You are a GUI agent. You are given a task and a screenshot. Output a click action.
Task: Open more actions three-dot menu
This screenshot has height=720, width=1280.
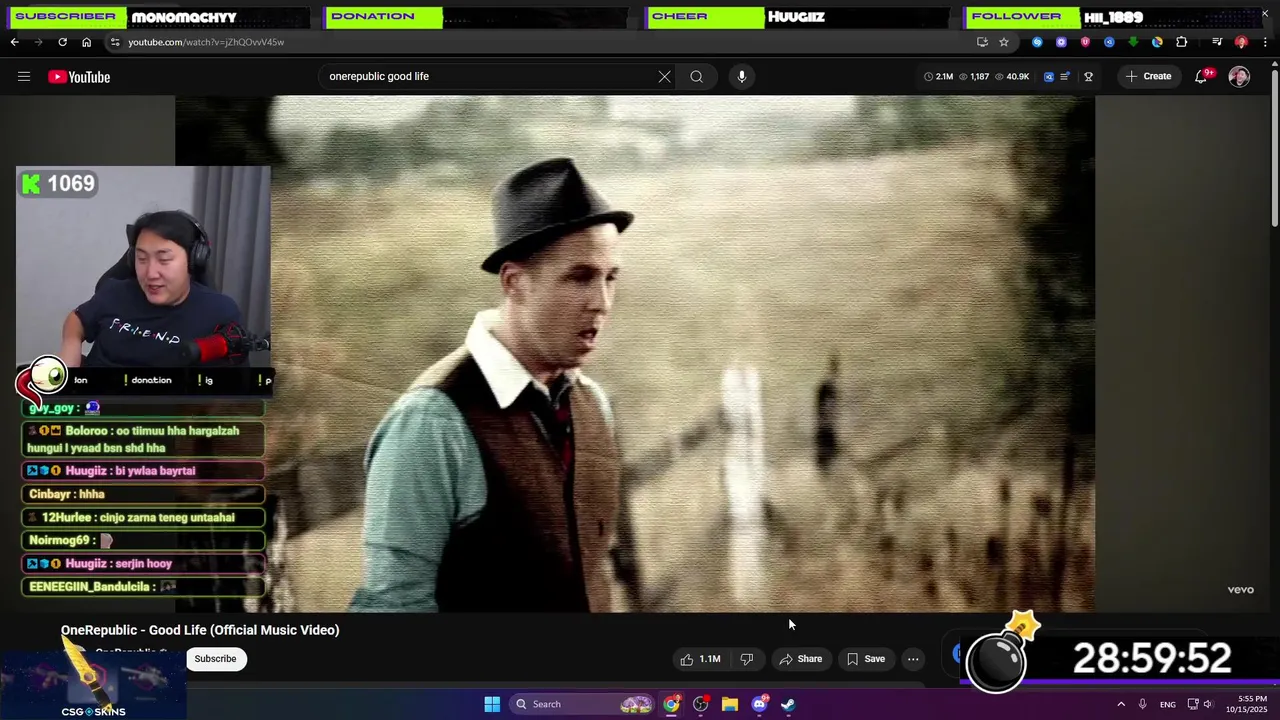(x=913, y=659)
